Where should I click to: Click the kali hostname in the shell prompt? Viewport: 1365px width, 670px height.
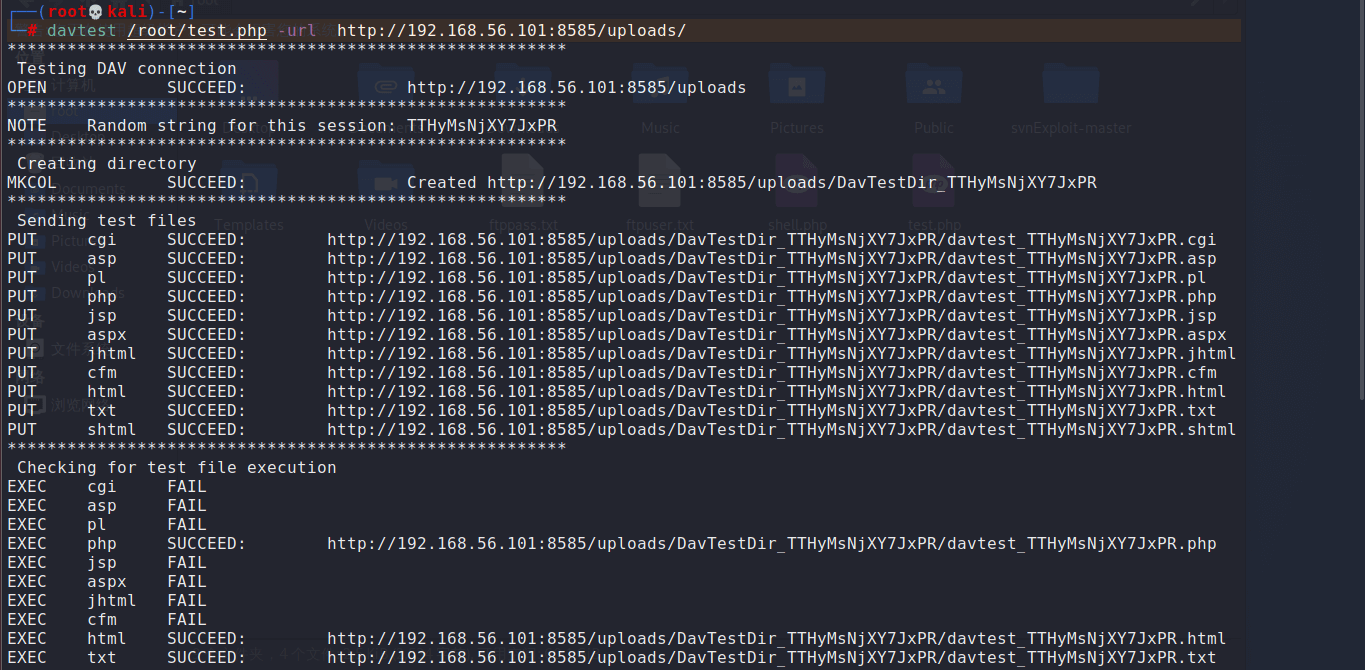(x=127, y=11)
